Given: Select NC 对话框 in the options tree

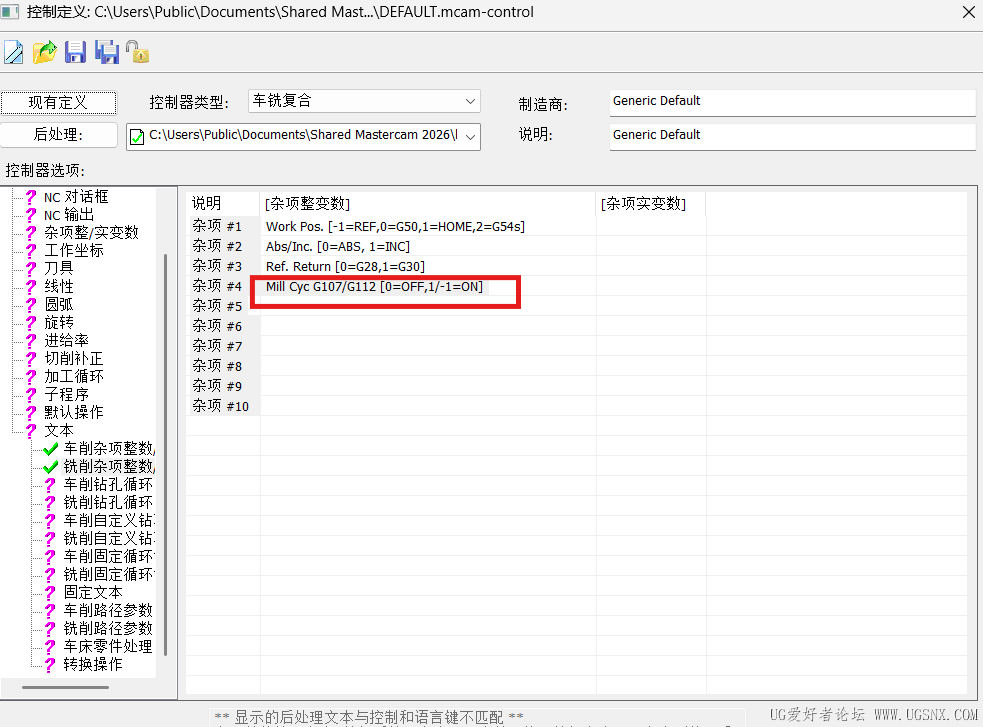Looking at the screenshot, I should click(x=76, y=197).
